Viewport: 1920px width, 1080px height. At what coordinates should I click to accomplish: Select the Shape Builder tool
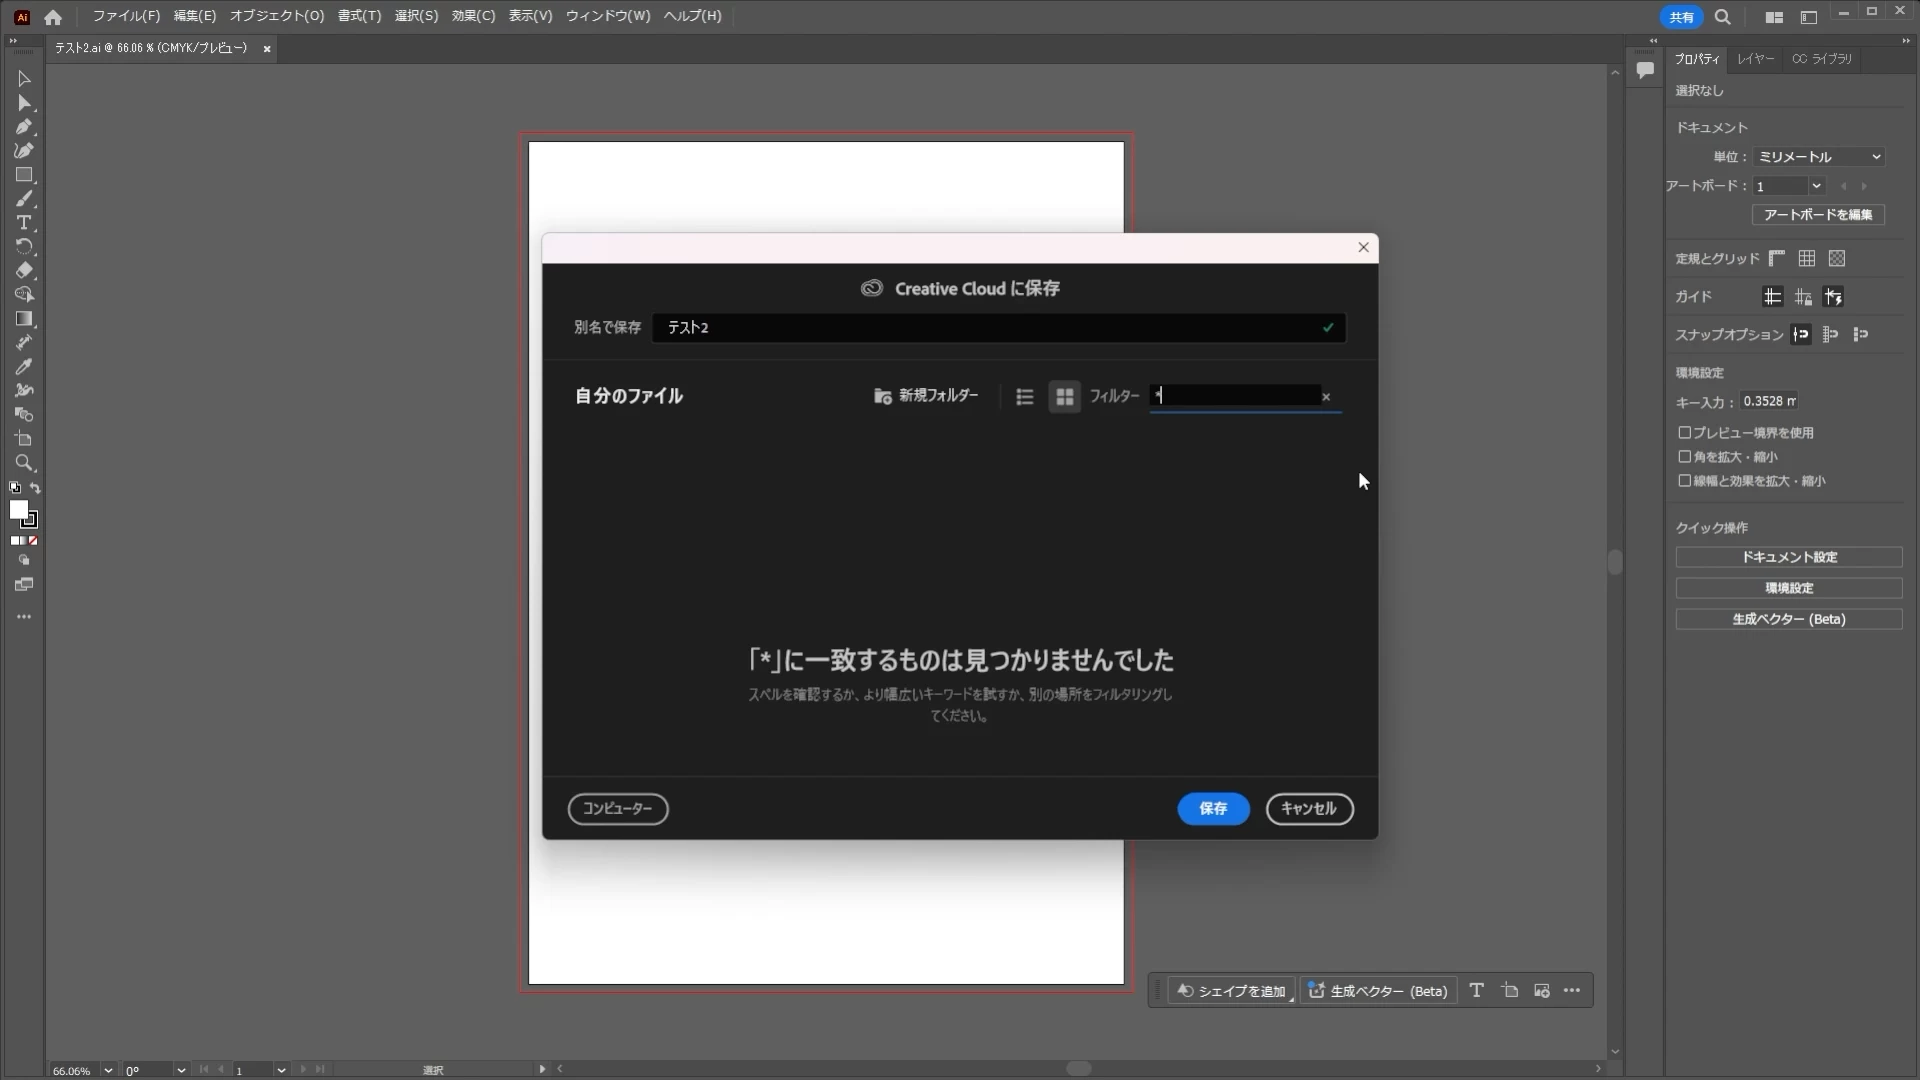pos(24,295)
